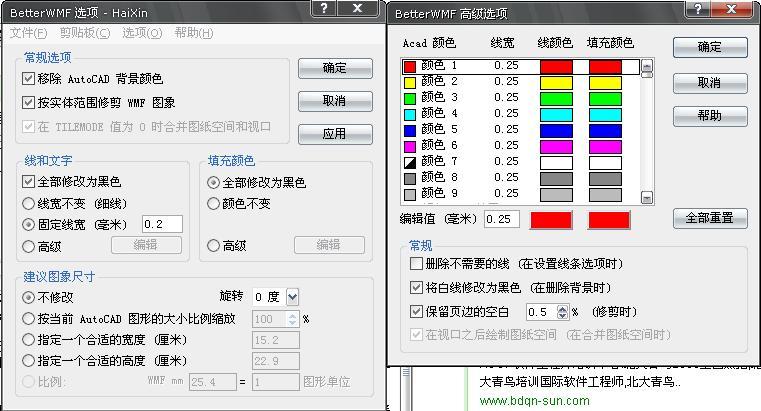Open 帮助(H) menu

point(194,33)
